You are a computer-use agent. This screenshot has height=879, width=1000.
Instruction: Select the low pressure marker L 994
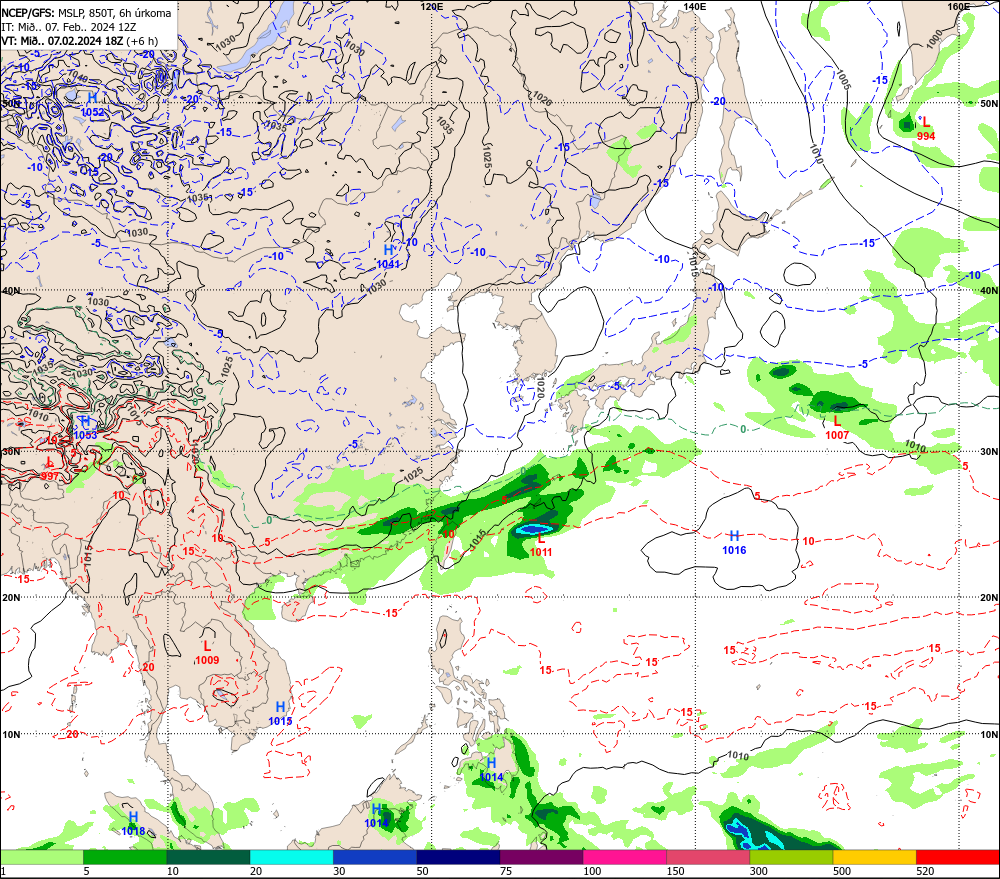coord(926,129)
